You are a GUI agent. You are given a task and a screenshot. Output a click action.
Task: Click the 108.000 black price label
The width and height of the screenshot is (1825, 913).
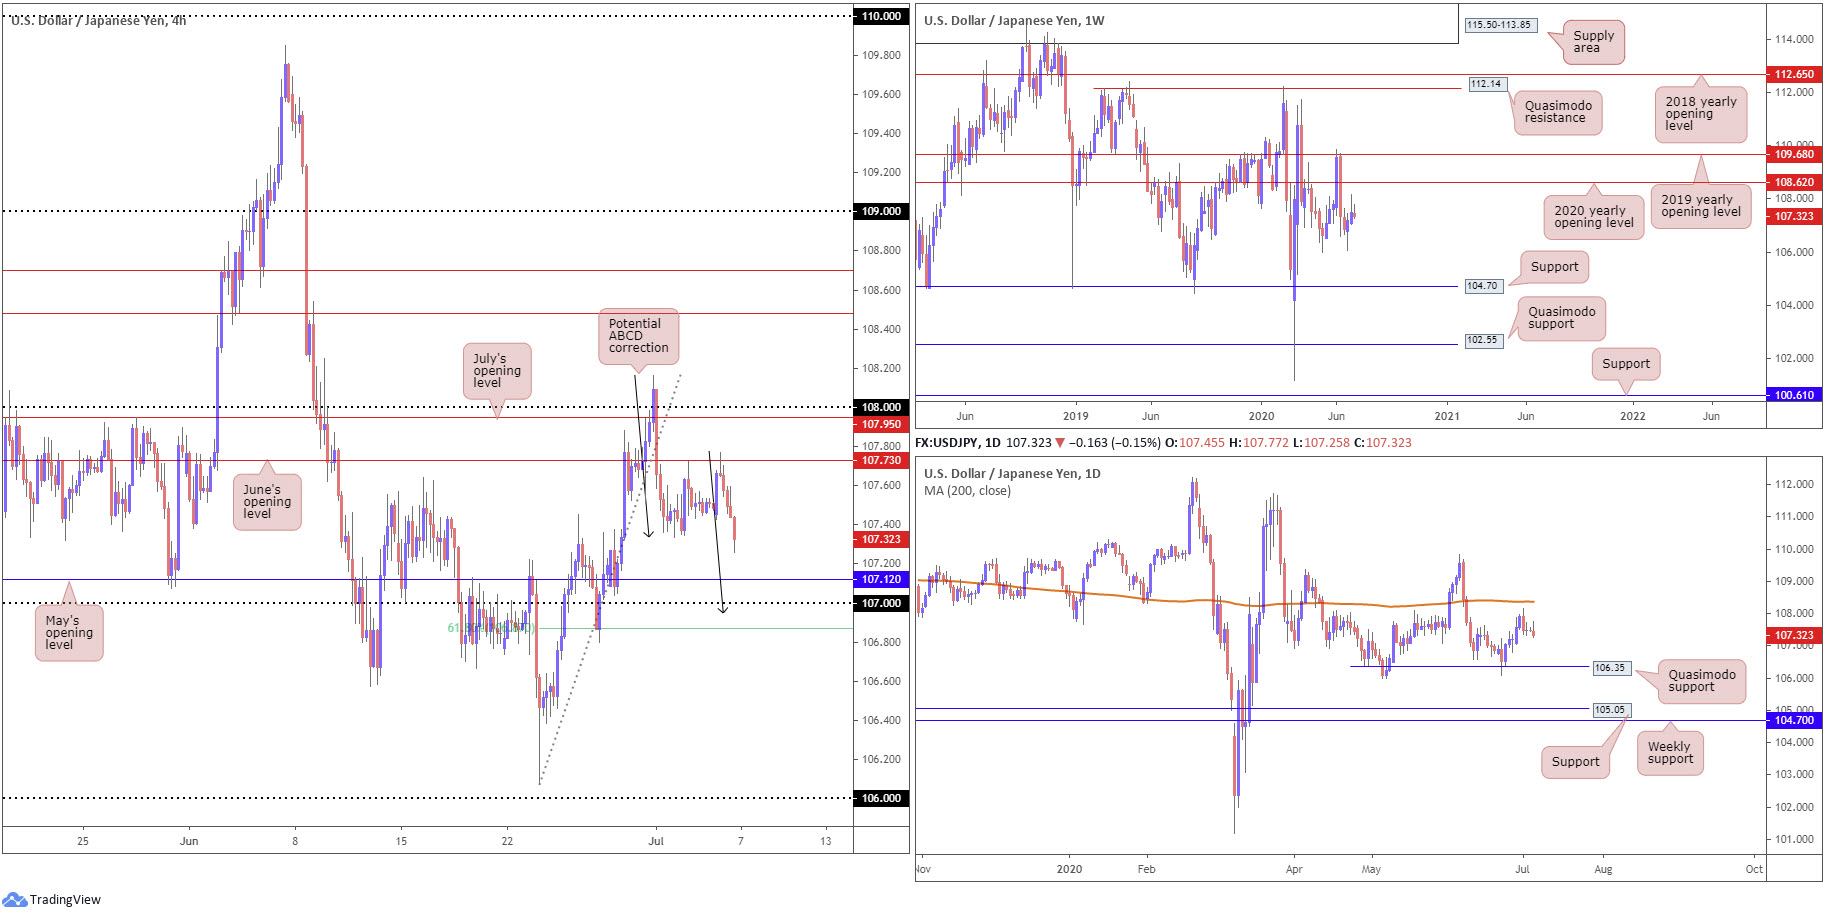[881, 407]
